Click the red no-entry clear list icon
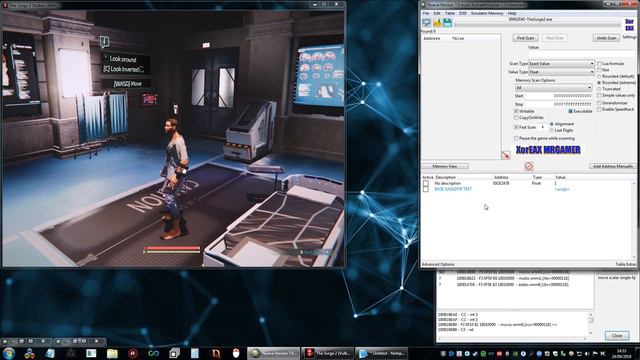 529,166
